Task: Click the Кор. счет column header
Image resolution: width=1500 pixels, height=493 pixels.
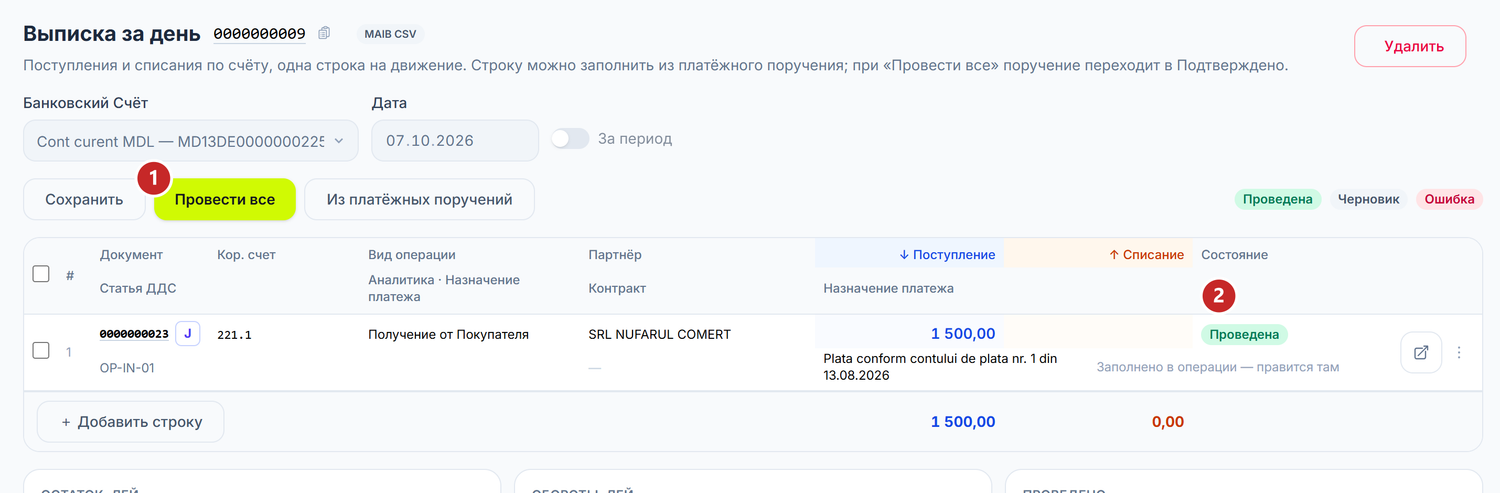Action: tap(246, 254)
